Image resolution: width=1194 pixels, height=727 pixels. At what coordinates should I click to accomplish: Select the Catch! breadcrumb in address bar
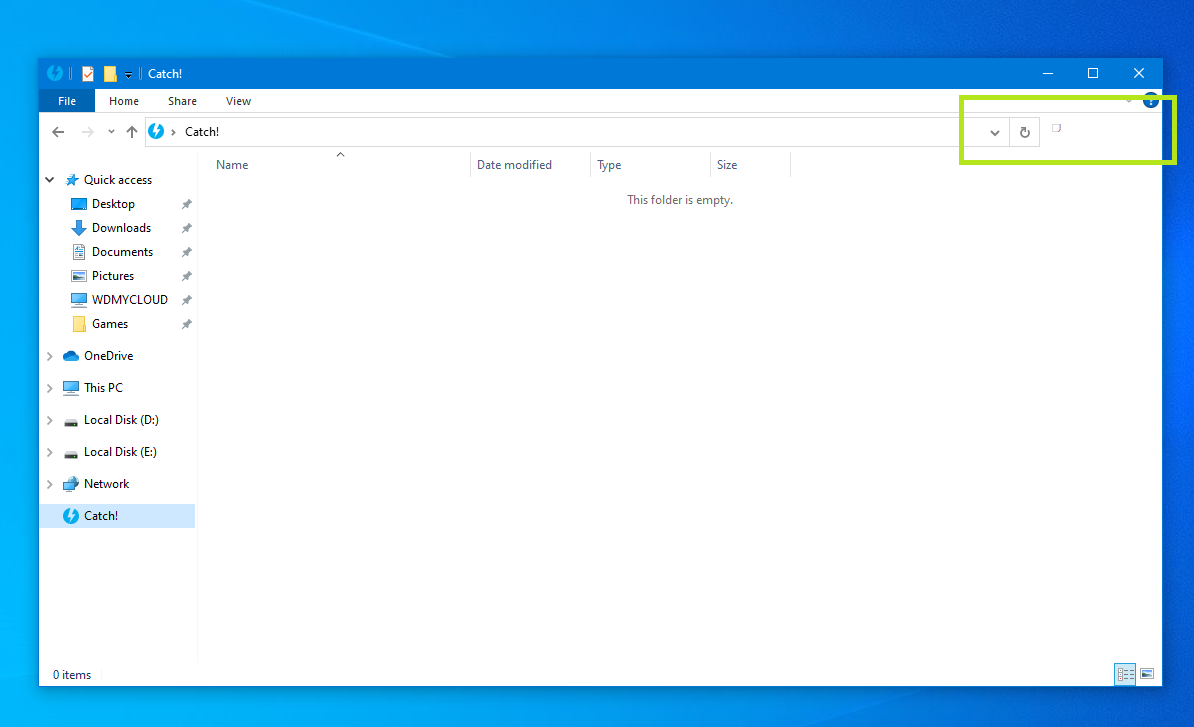click(202, 132)
